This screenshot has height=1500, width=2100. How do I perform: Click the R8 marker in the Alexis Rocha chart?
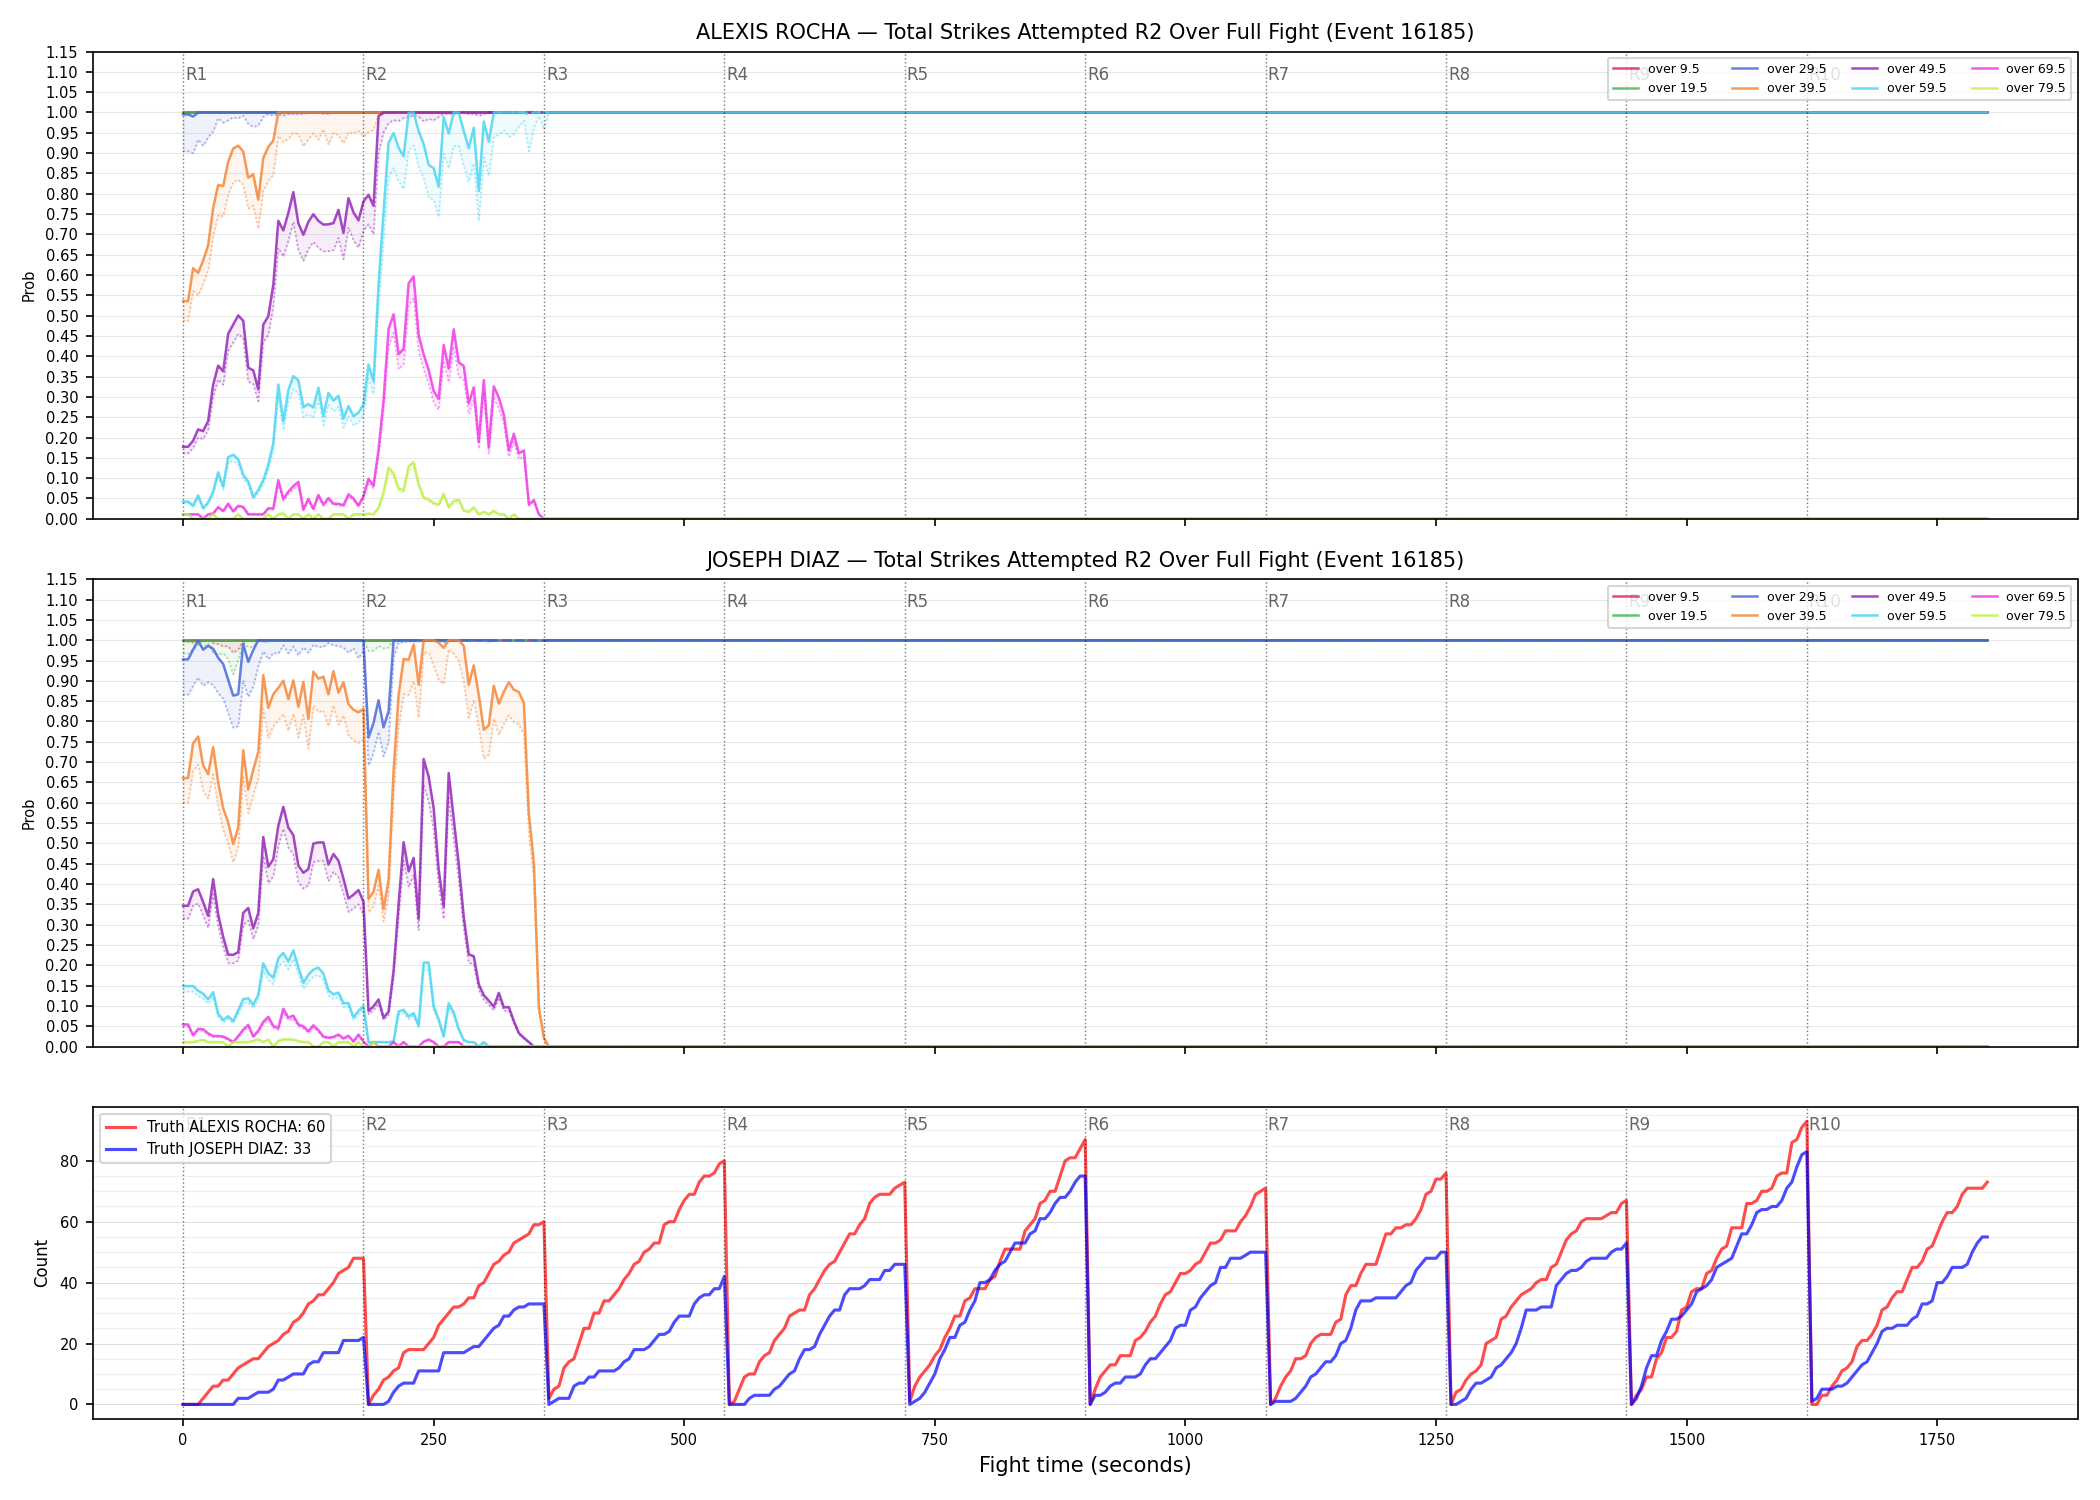1459,74
